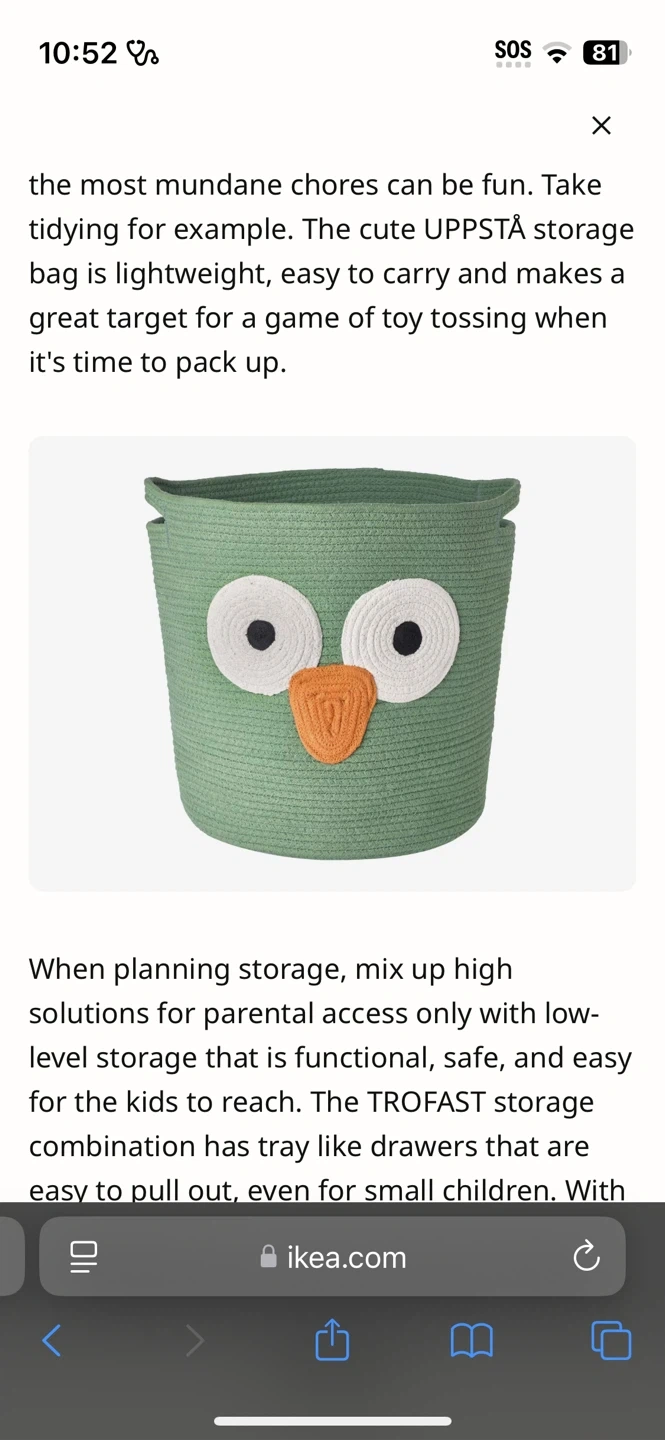Tap the battery level indicator showing 81
The height and width of the screenshot is (1440, 665).
(605, 53)
